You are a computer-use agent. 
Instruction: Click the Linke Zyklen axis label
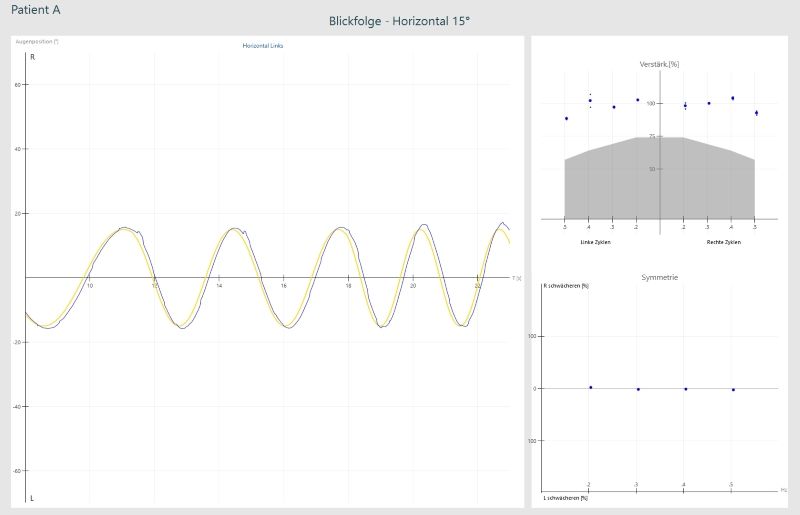[595, 242]
